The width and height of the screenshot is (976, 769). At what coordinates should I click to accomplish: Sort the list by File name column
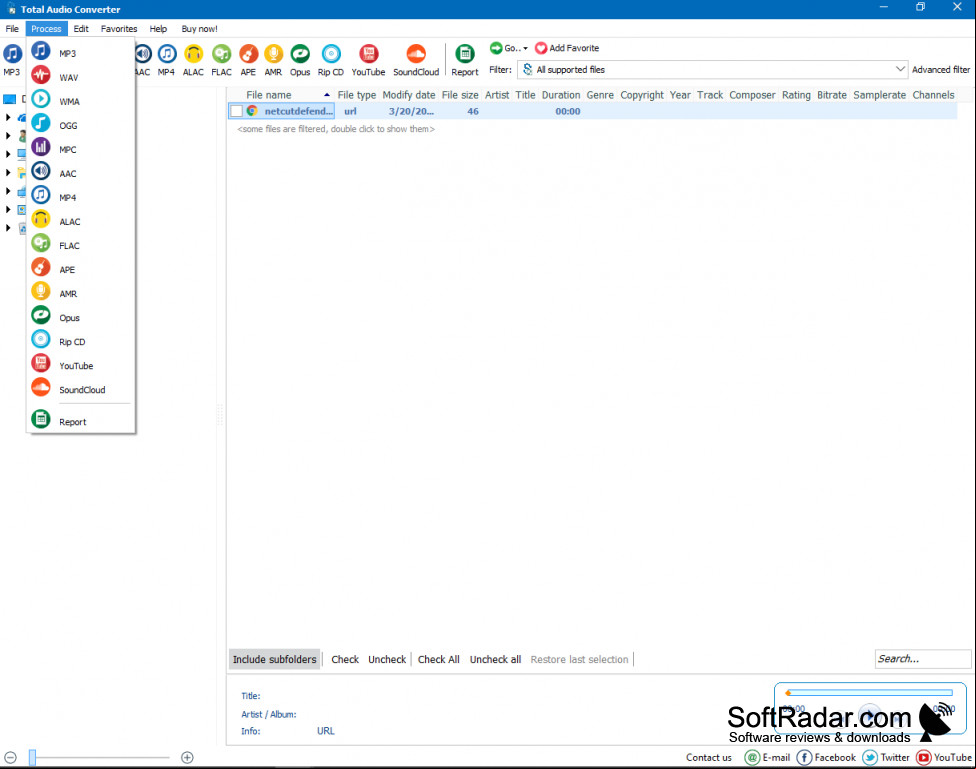point(268,95)
